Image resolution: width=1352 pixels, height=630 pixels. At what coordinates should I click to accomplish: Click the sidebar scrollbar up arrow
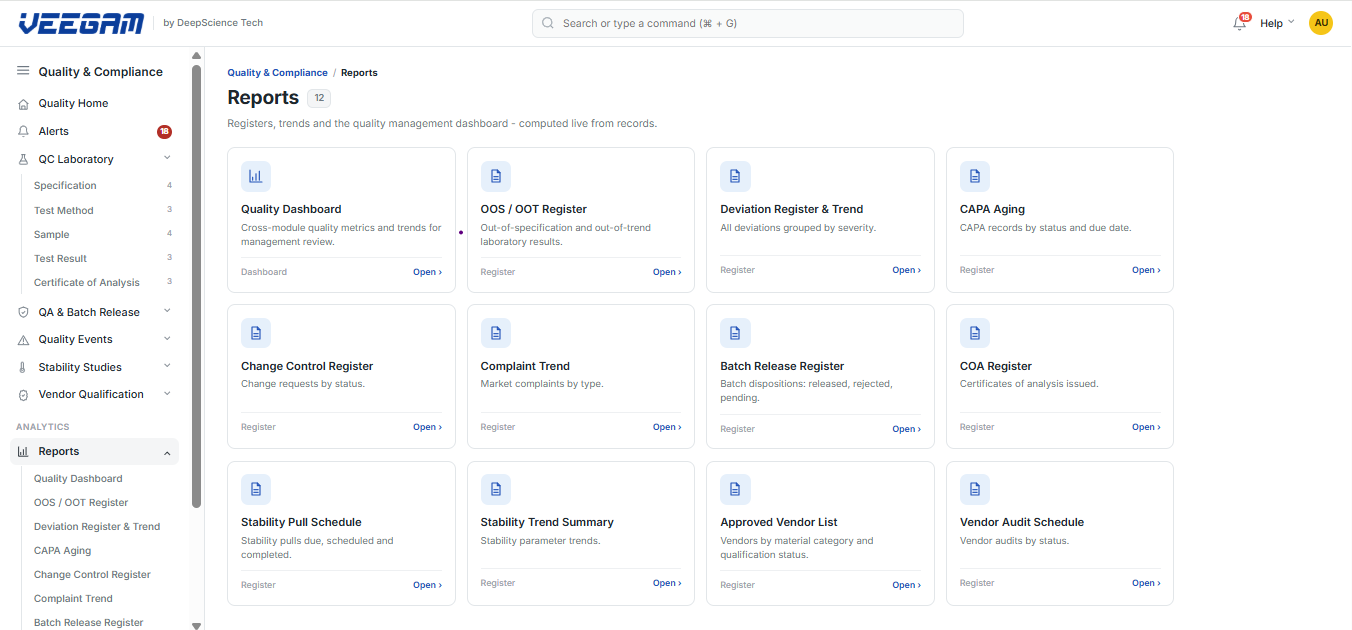click(x=196, y=56)
